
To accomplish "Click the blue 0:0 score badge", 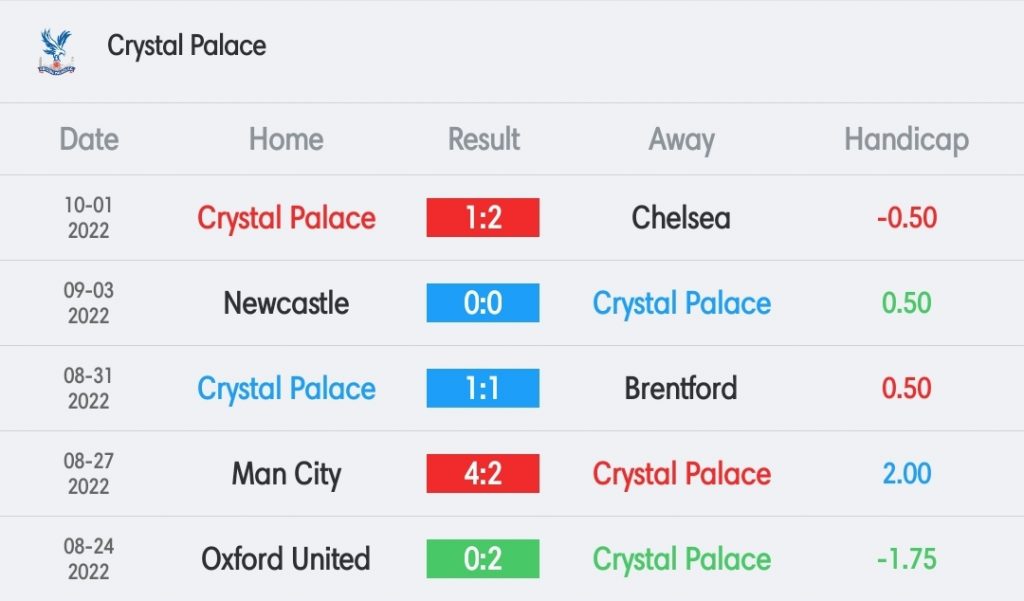I will (x=483, y=303).
